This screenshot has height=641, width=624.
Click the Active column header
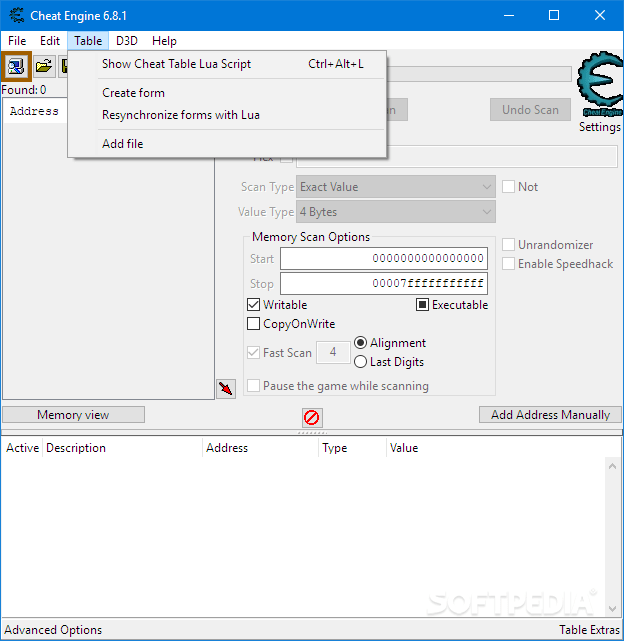pyautogui.click(x=22, y=448)
